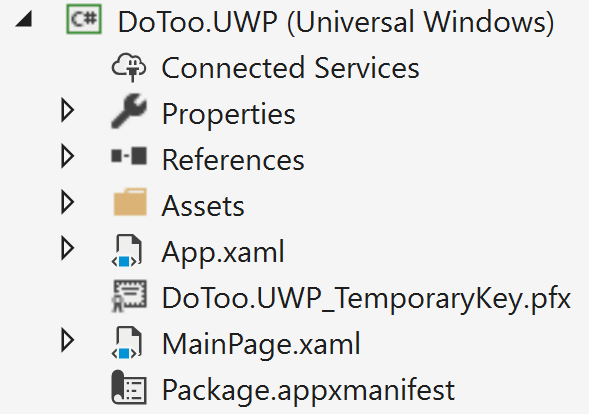Screen dimensions: 589x414
Task: Click the MainPage.xaml file icon
Action: pyautogui.click(x=127, y=342)
